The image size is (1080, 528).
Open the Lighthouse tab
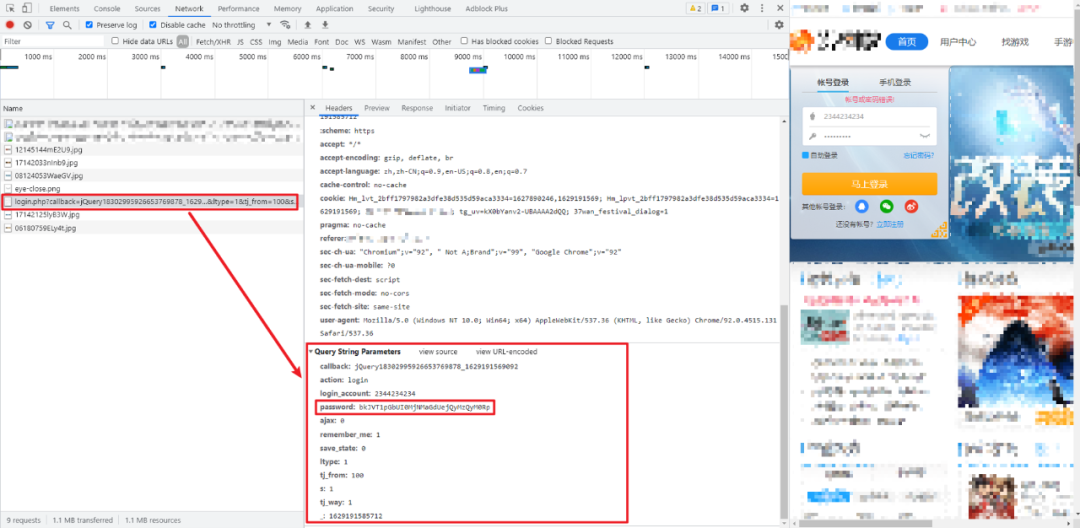click(433, 9)
